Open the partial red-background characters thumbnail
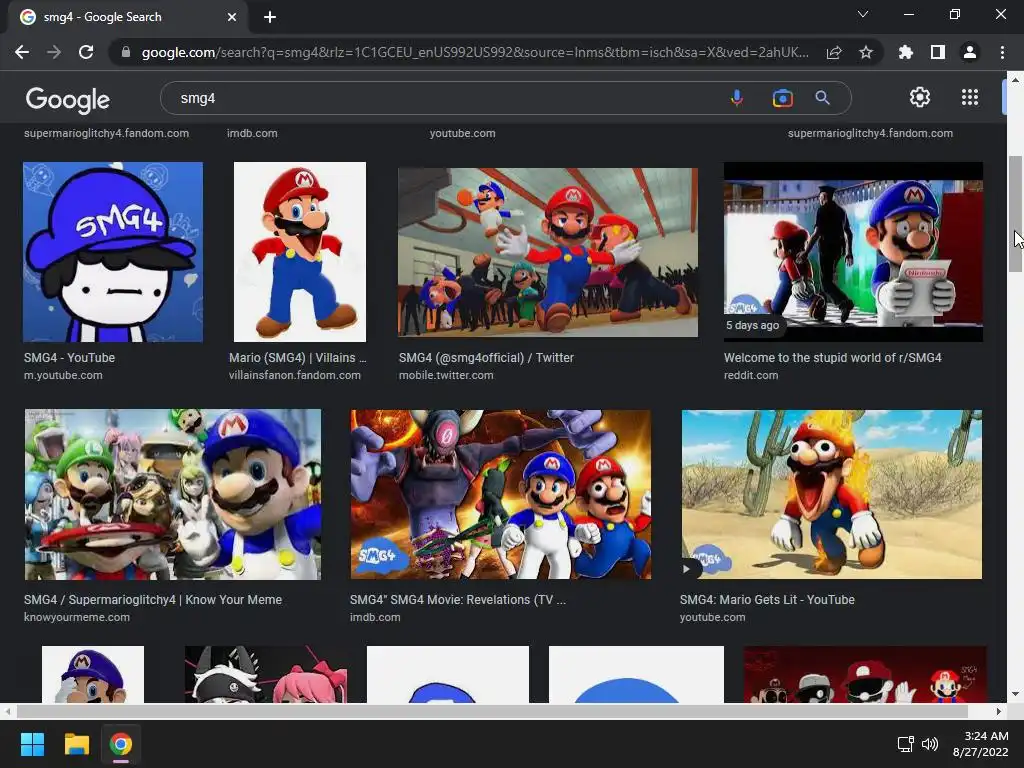Viewport: 1024px width, 768px height. tap(865, 675)
